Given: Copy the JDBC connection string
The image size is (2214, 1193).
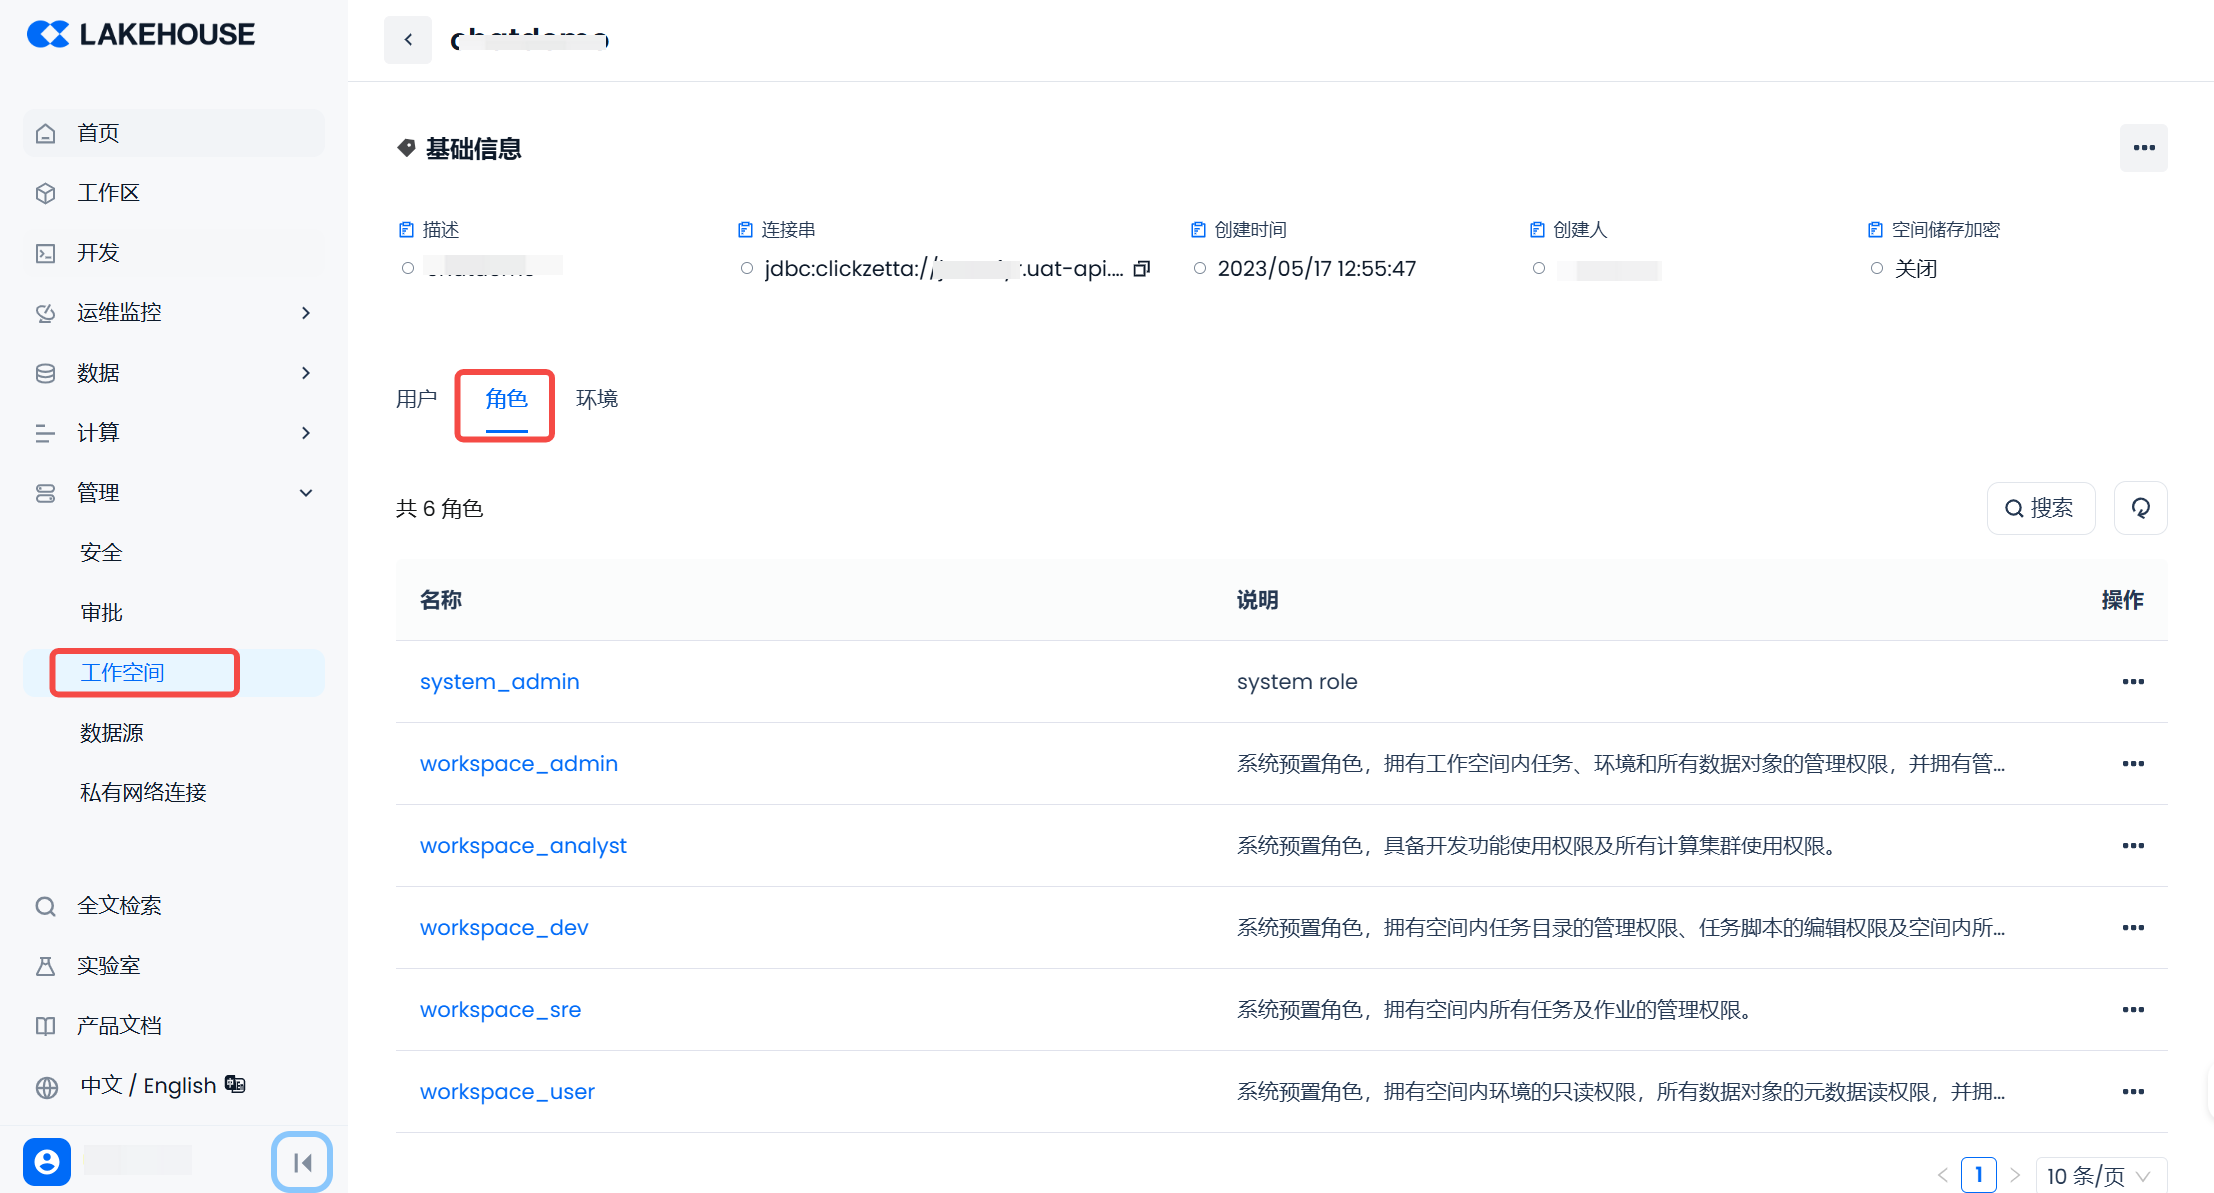Looking at the screenshot, I should coord(1142,268).
